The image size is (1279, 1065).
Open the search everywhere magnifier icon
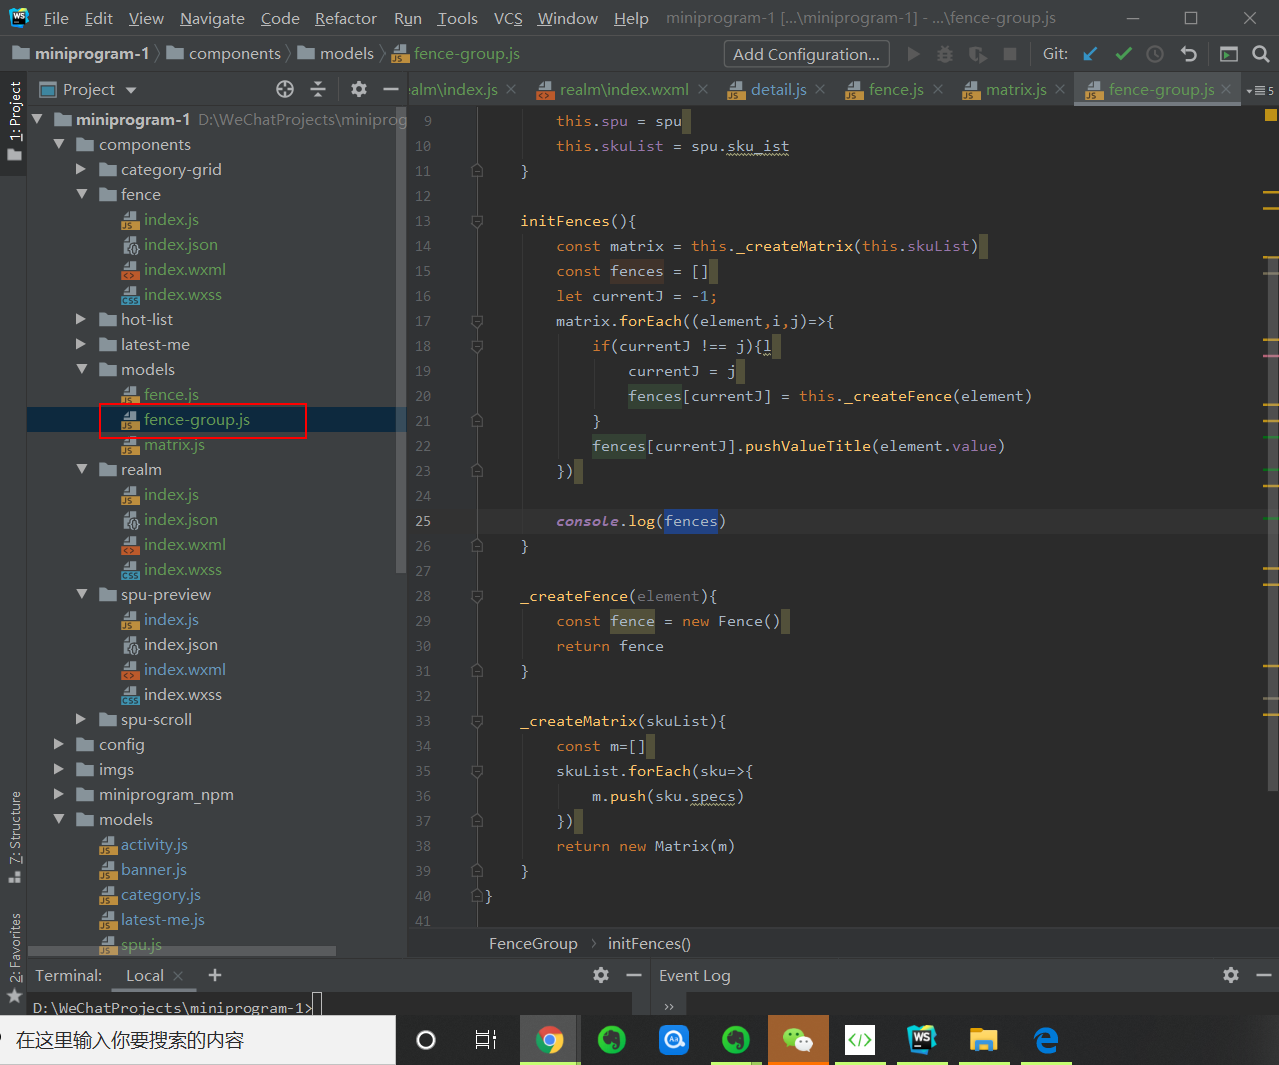click(x=1261, y=54)
